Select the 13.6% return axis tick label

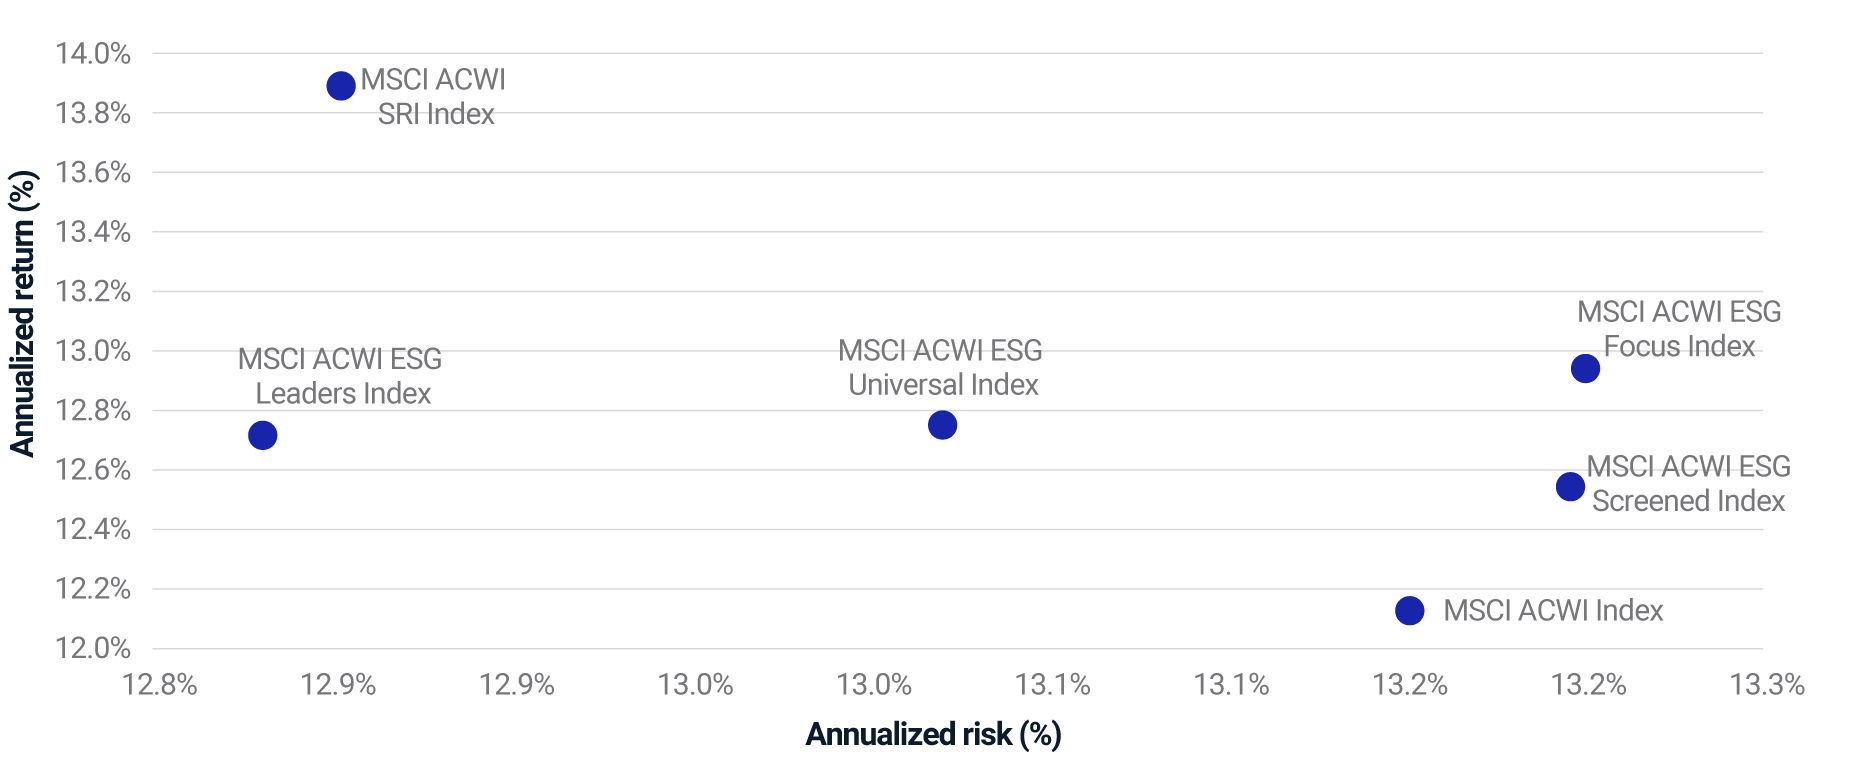pos(93,173)
